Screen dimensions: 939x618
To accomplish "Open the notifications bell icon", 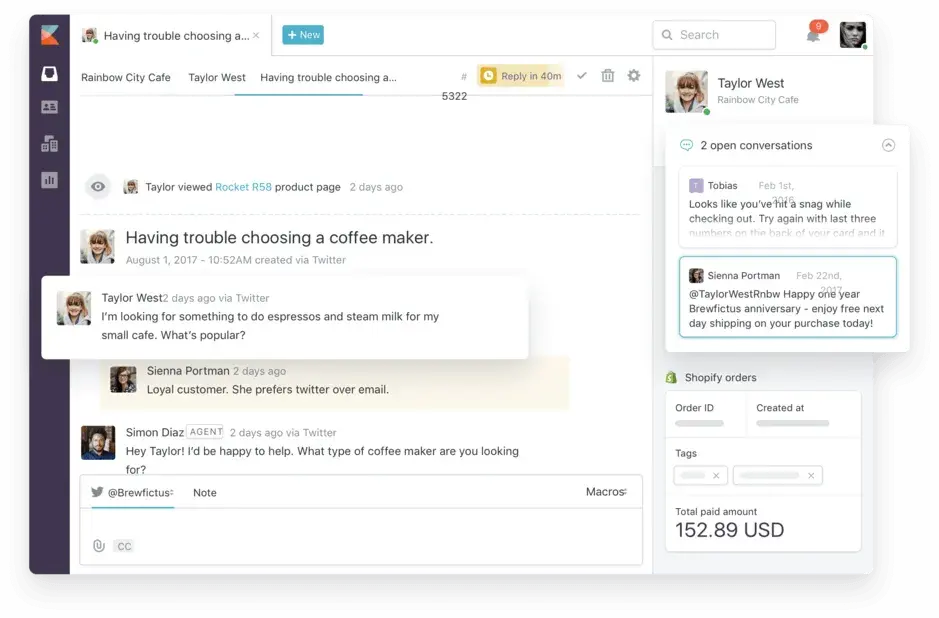I will point(813,35).
